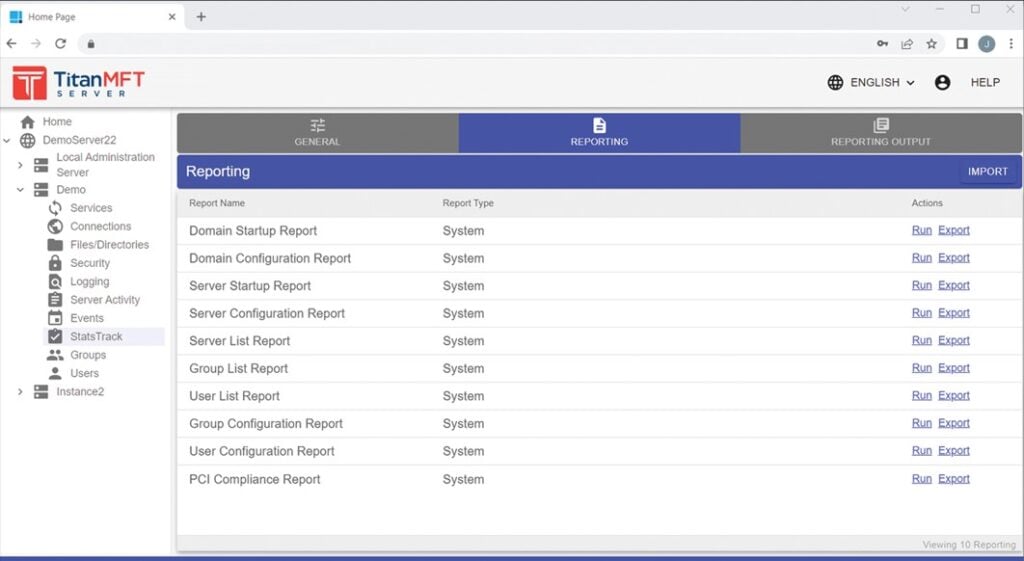Click the Groups people icon

[x=56, y=355]
